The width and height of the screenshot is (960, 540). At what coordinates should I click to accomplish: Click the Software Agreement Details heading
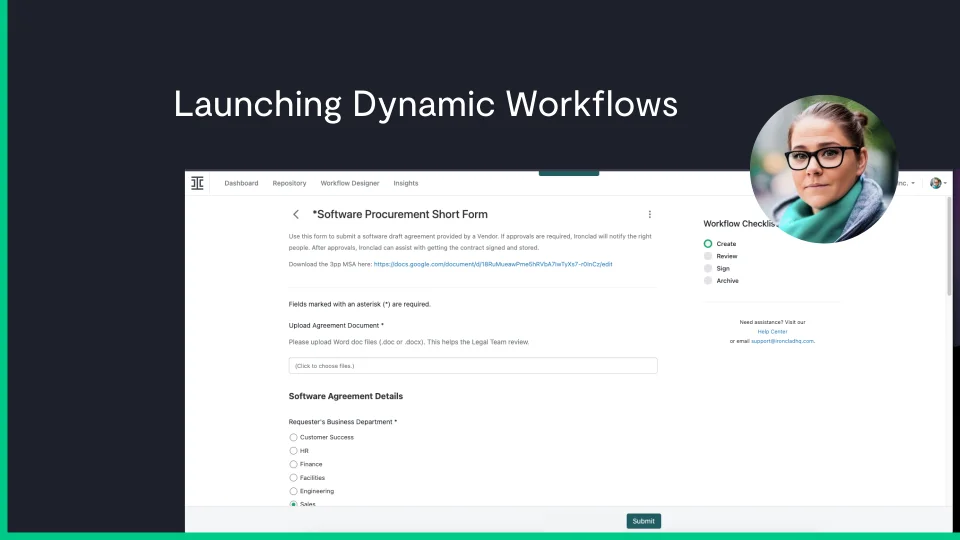click(345, 396)
